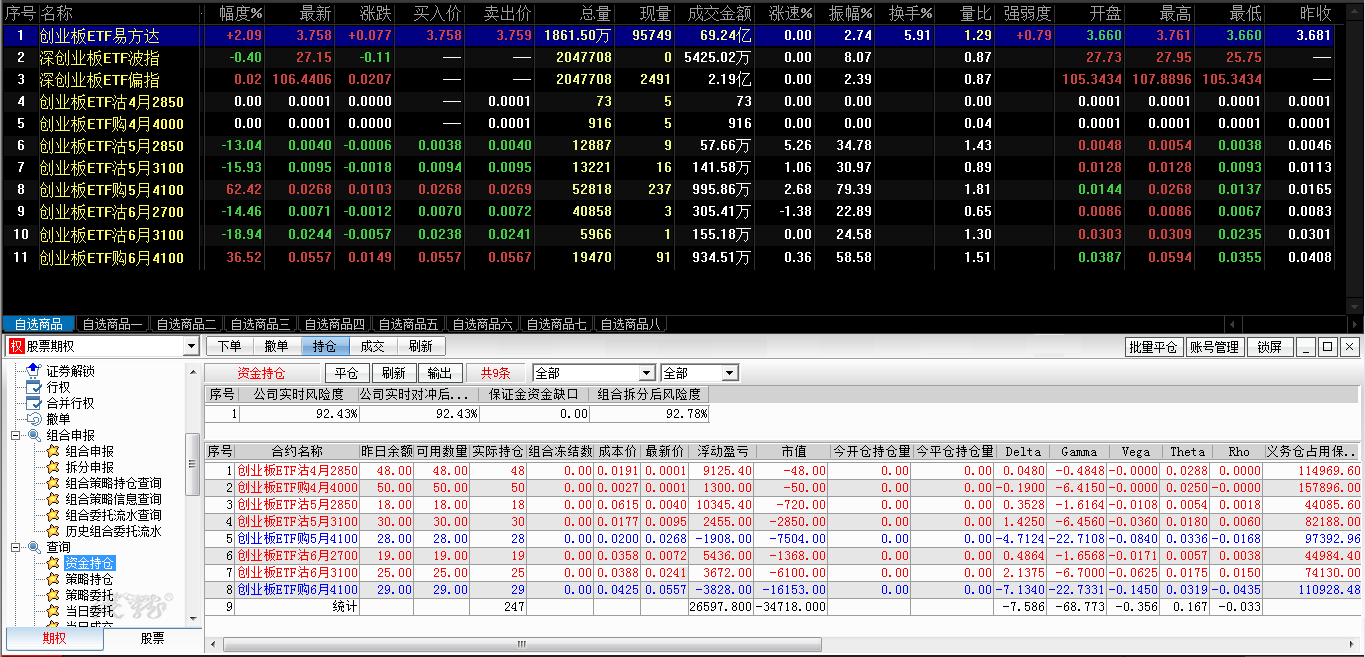Collapse the 查询 tree node
1365x657 pixels.
(16, 548)
